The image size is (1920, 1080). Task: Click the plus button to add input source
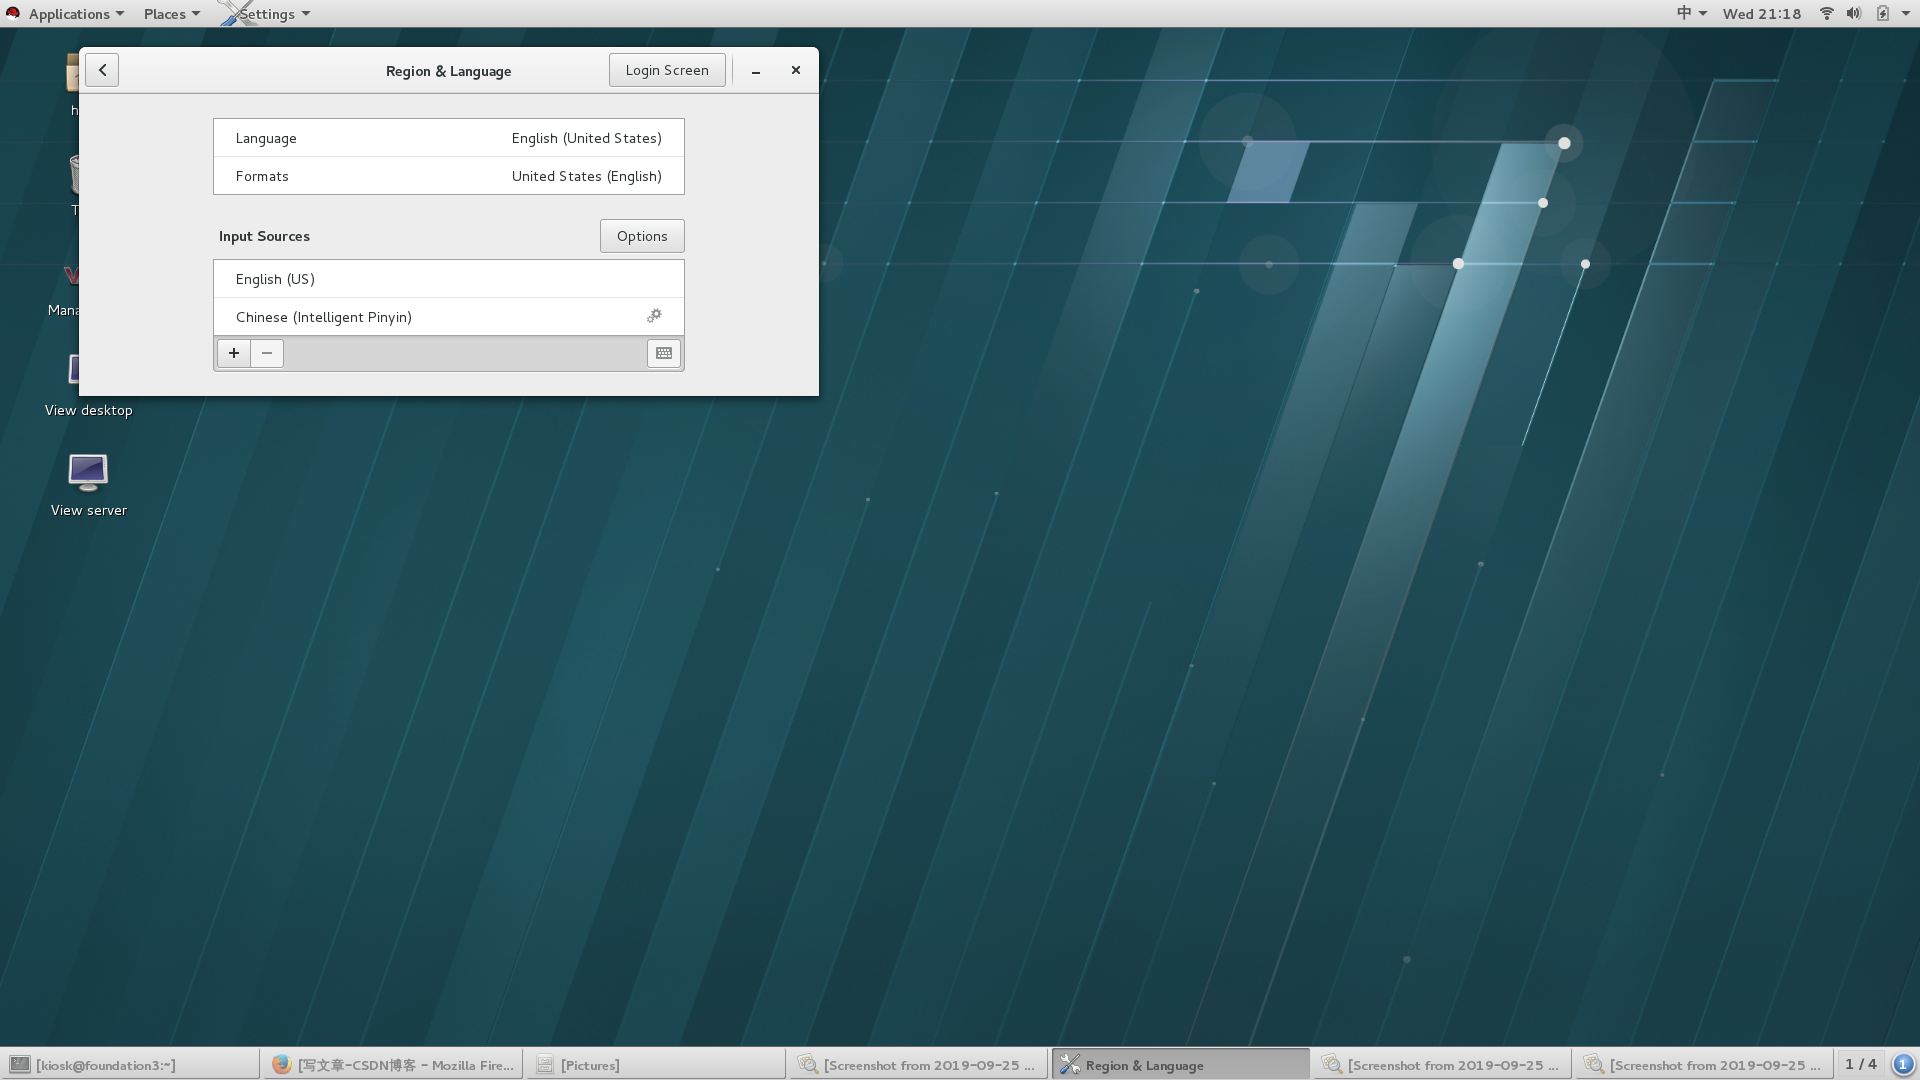point(234,353)
